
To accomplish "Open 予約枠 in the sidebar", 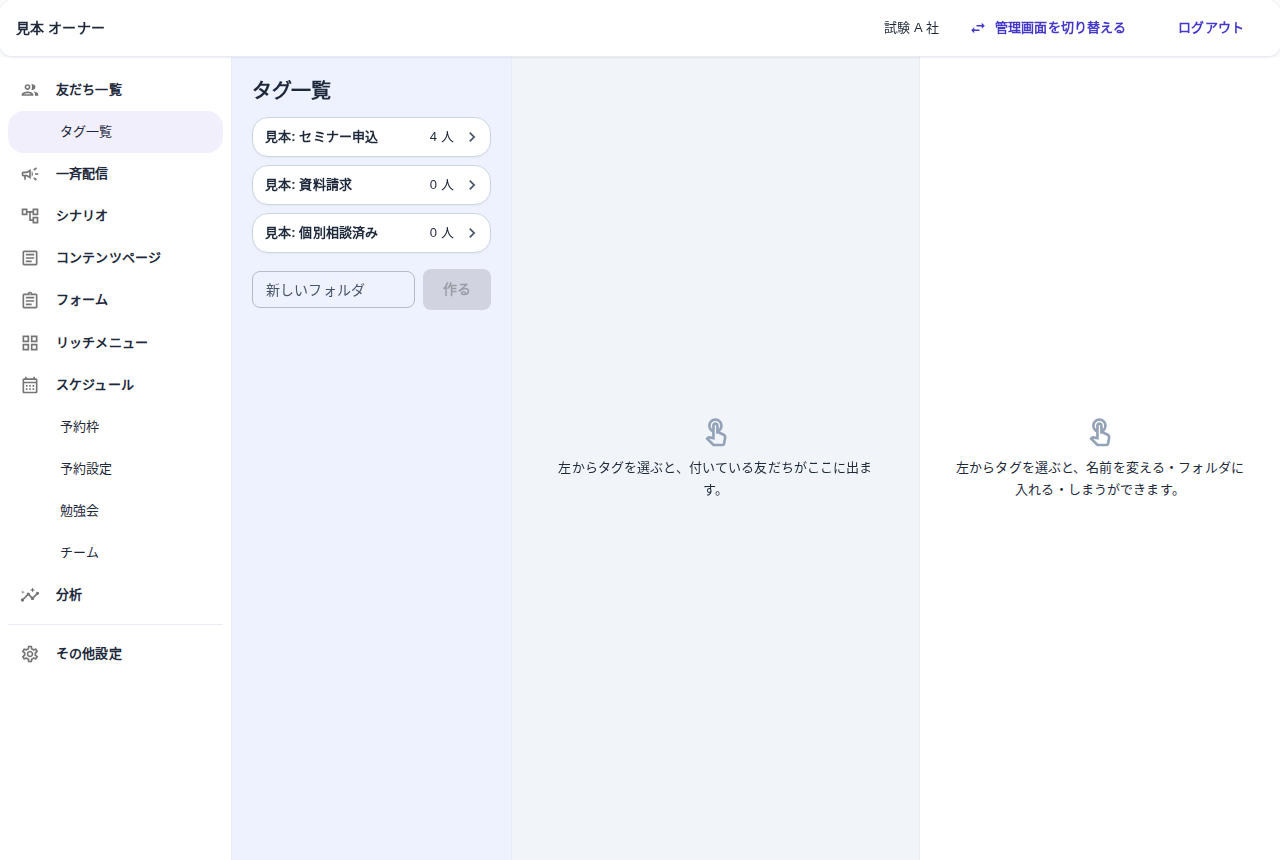I will (115, 427).
